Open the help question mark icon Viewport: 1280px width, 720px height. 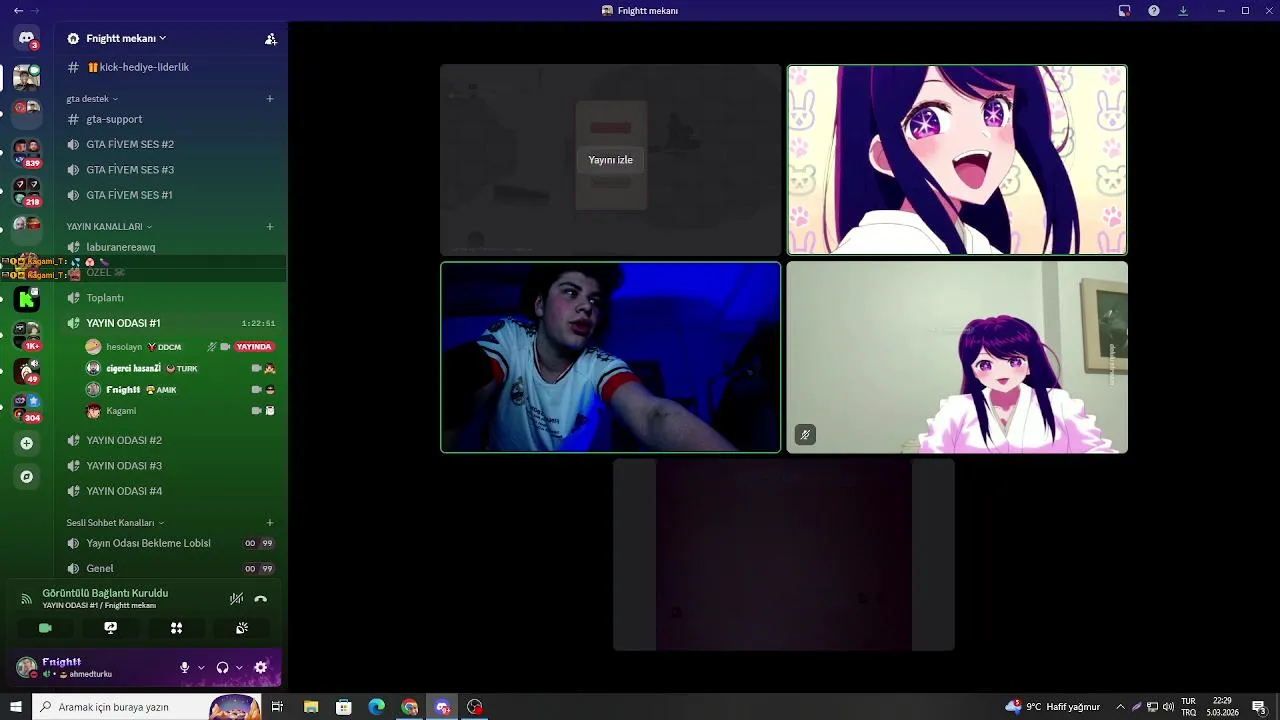1154,11
